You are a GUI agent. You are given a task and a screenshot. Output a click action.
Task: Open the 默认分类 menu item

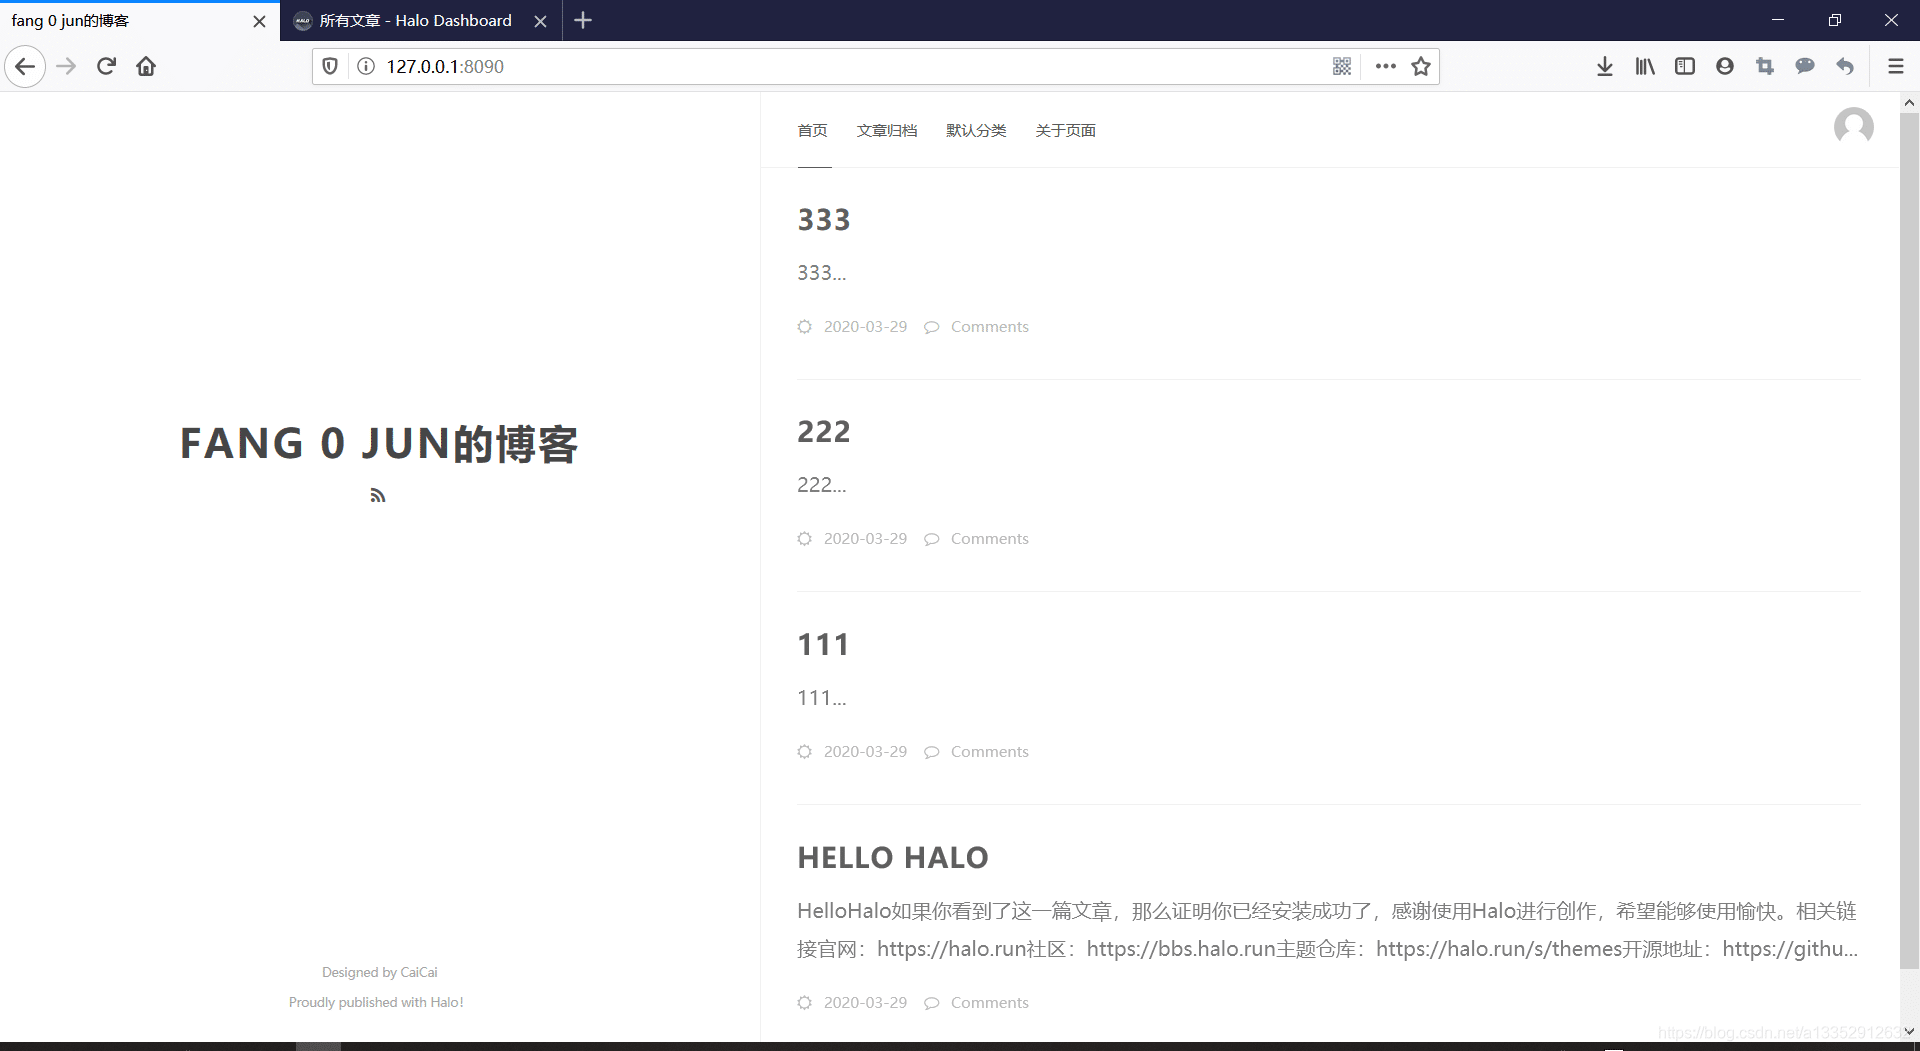pyautogui.click(x=976, y=131)
